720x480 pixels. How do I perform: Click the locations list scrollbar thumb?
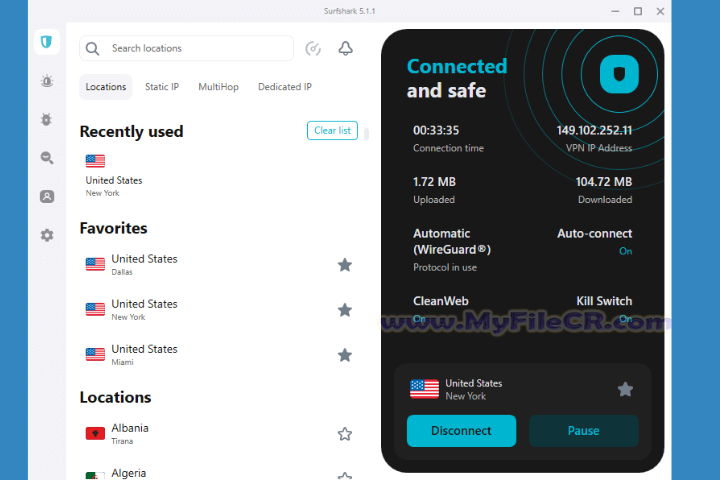tap(366, 134)
